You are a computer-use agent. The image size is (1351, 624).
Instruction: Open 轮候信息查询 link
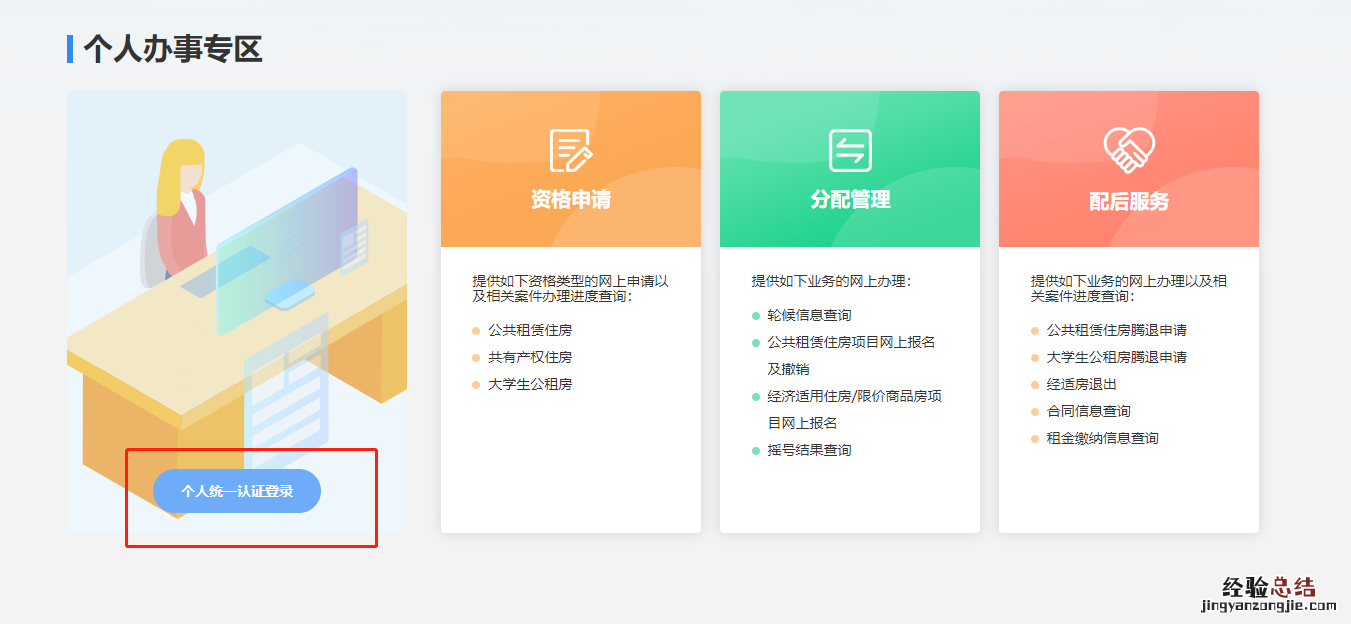809,315
